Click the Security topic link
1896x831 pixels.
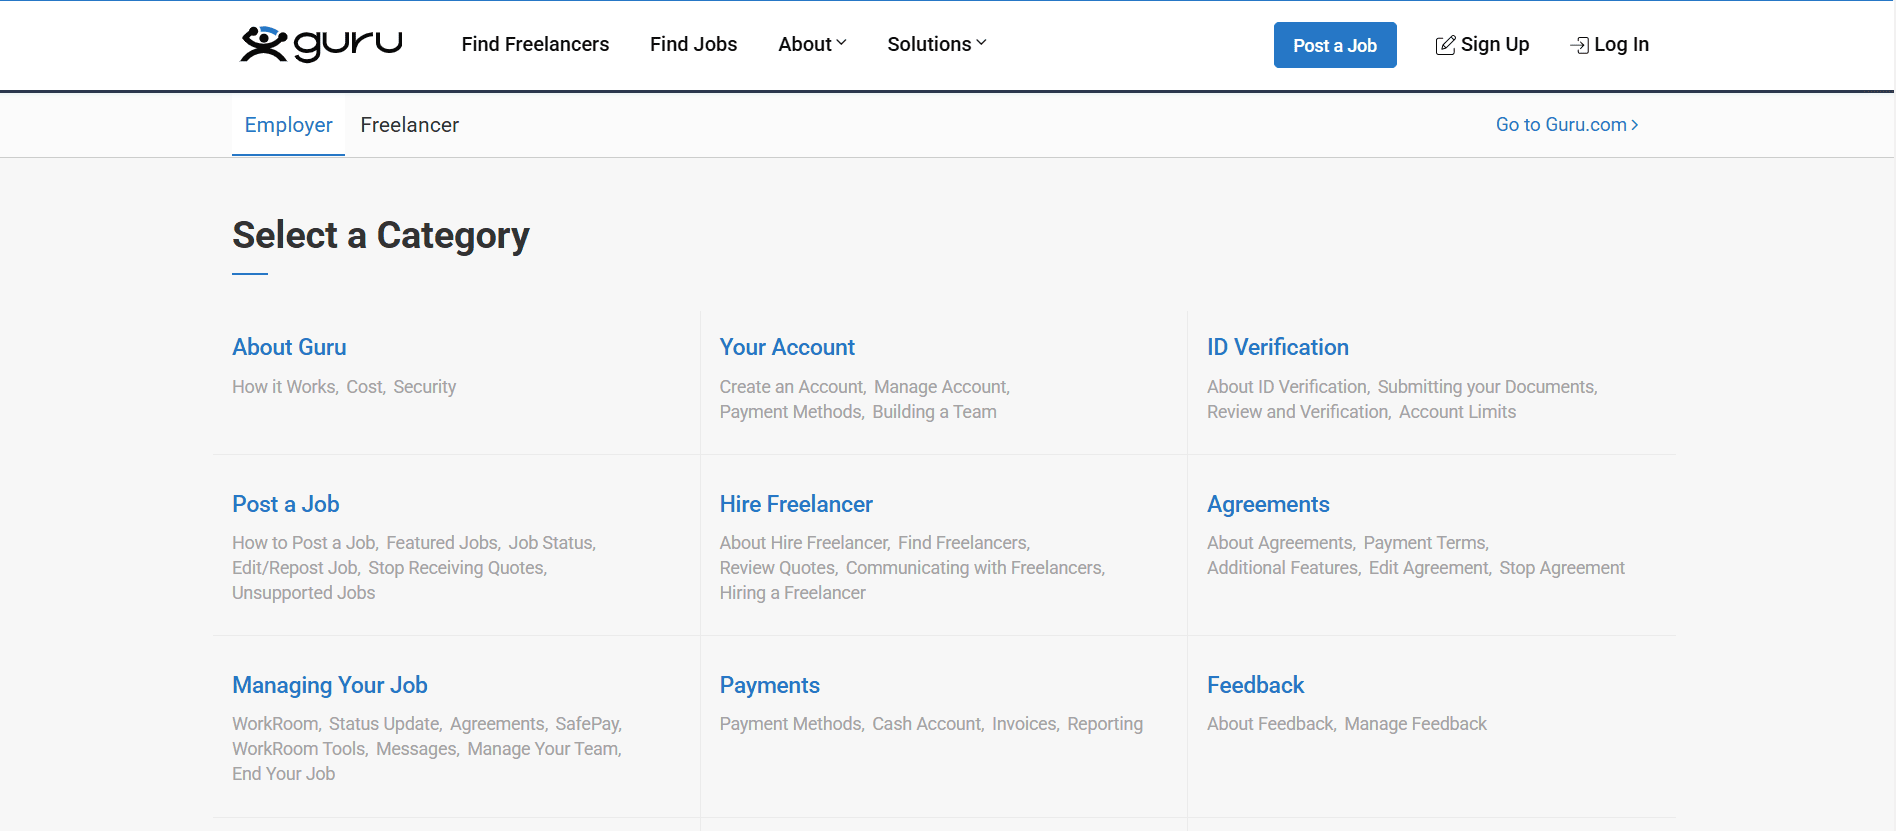tap(424, 387)
